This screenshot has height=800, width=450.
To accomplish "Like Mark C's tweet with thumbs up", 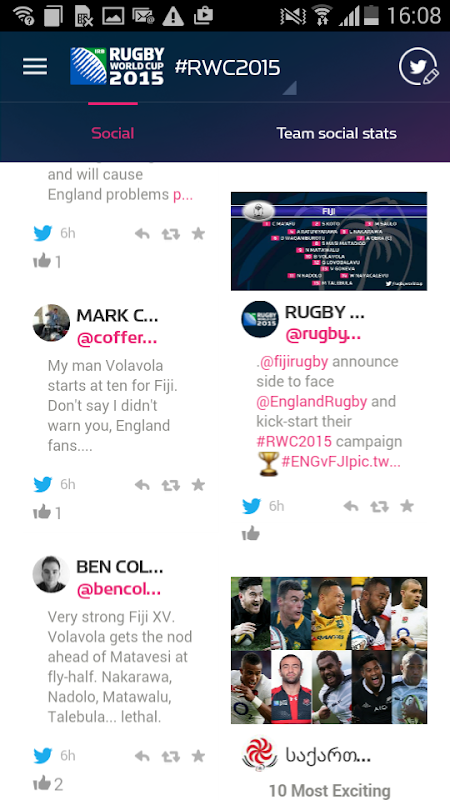I will coord(42,512).
